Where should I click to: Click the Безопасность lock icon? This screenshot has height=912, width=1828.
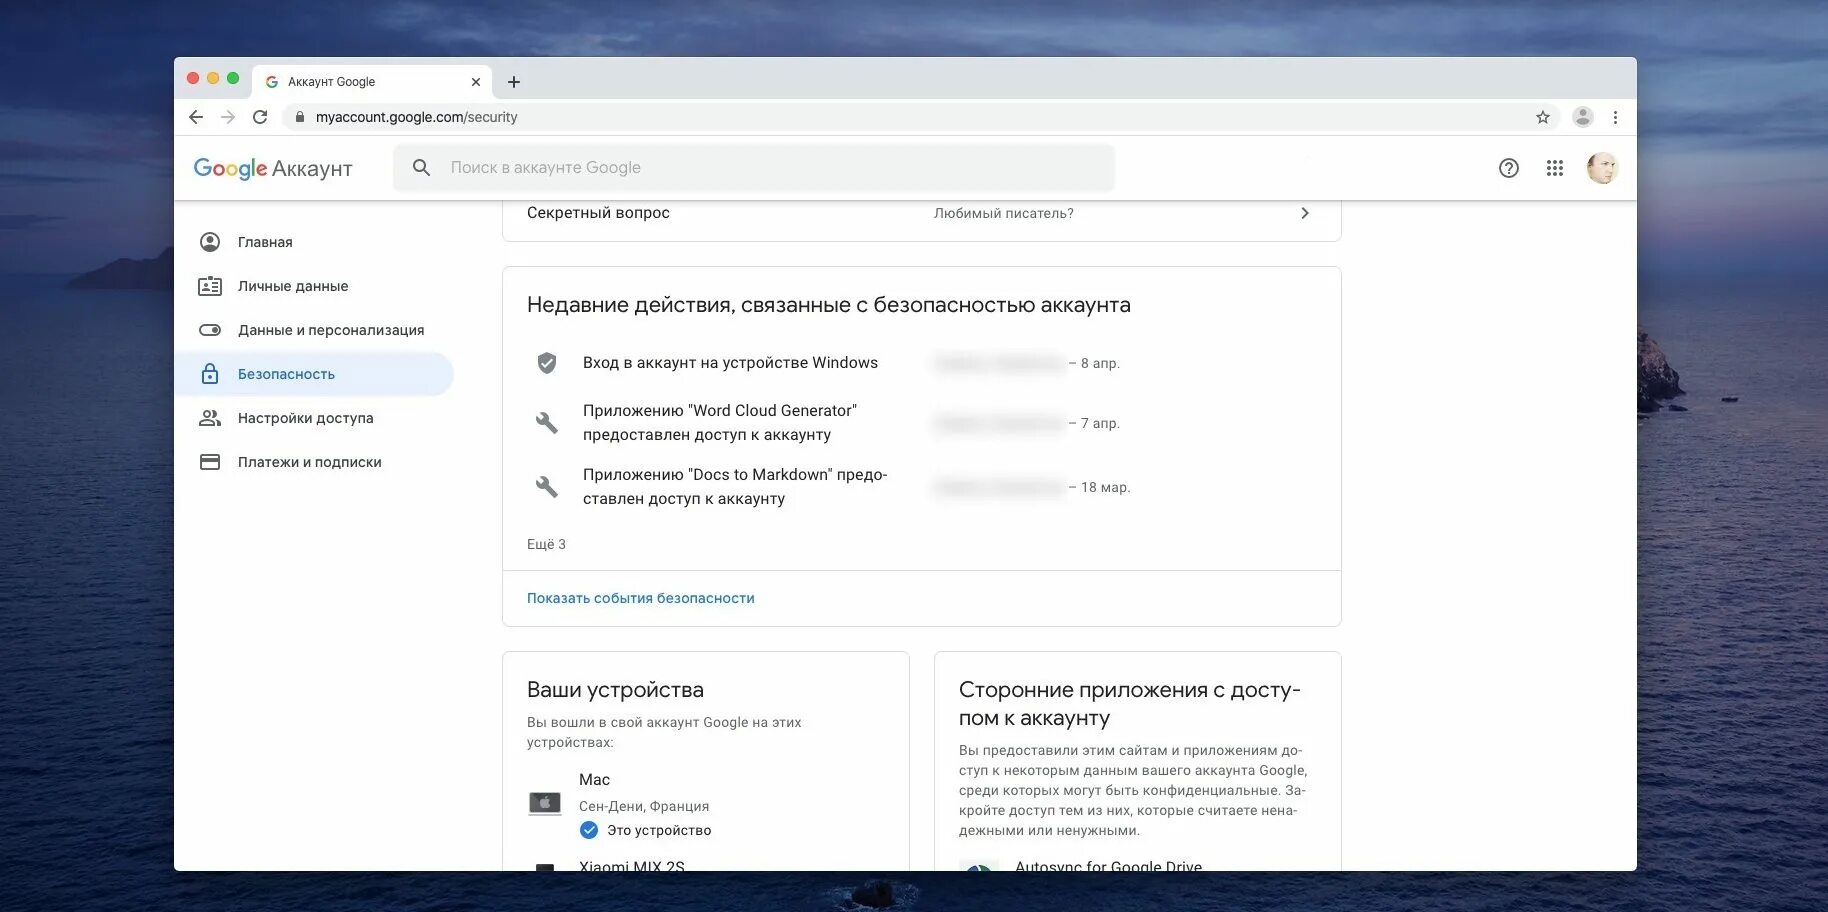[210, 374]
